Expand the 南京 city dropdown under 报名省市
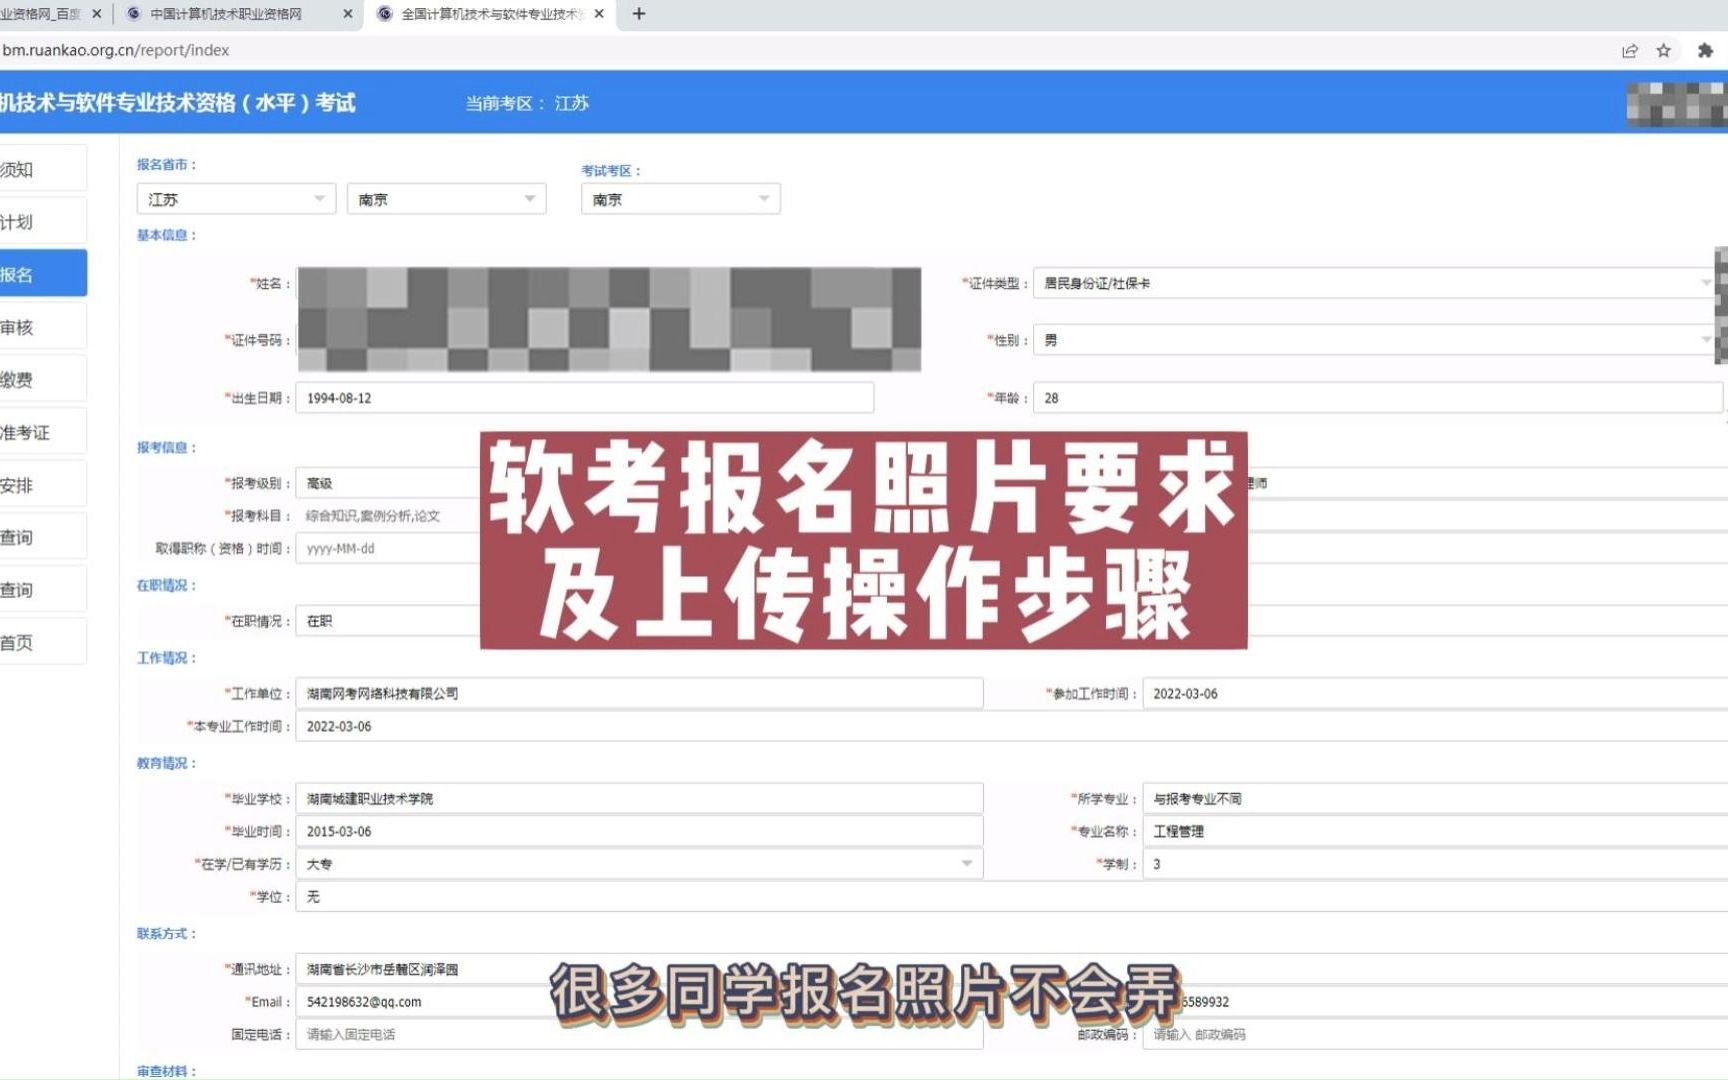 pyautogui.click(x=446, y=199)
